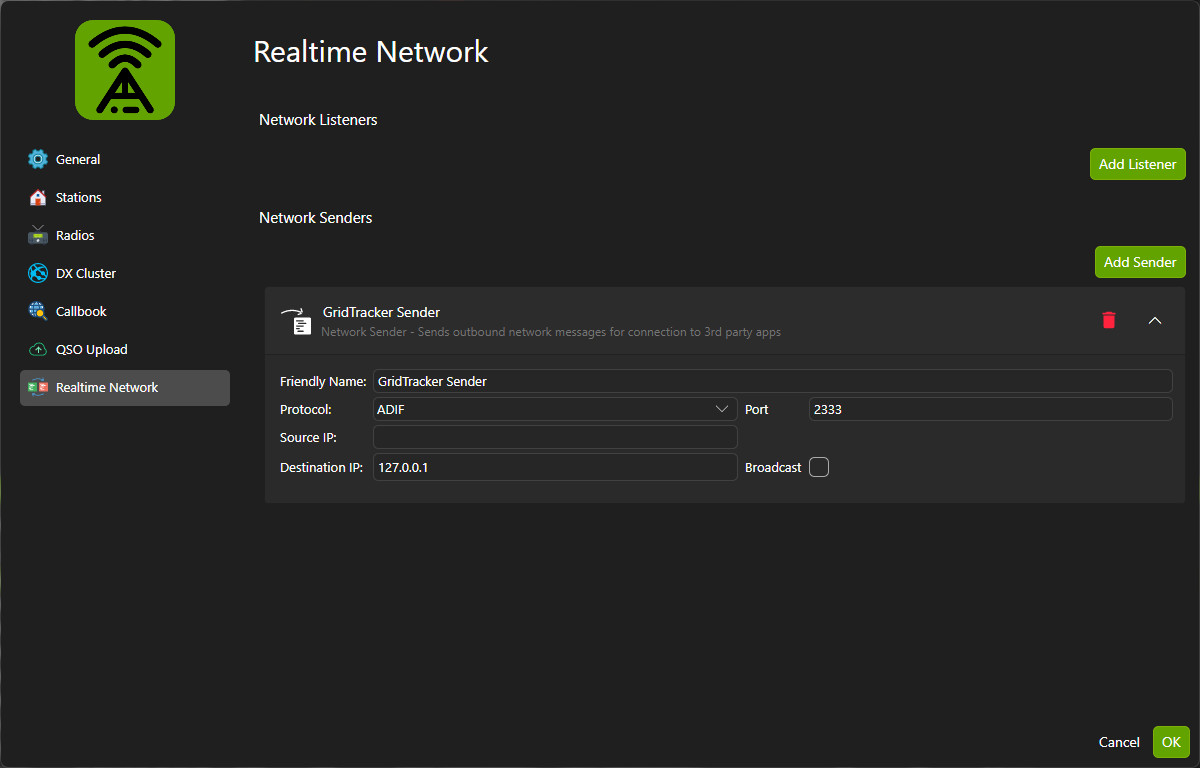1200x768 pixels.
Task: Collapse the GridTracker Sender panel chevron
Action: point(1155,320)
